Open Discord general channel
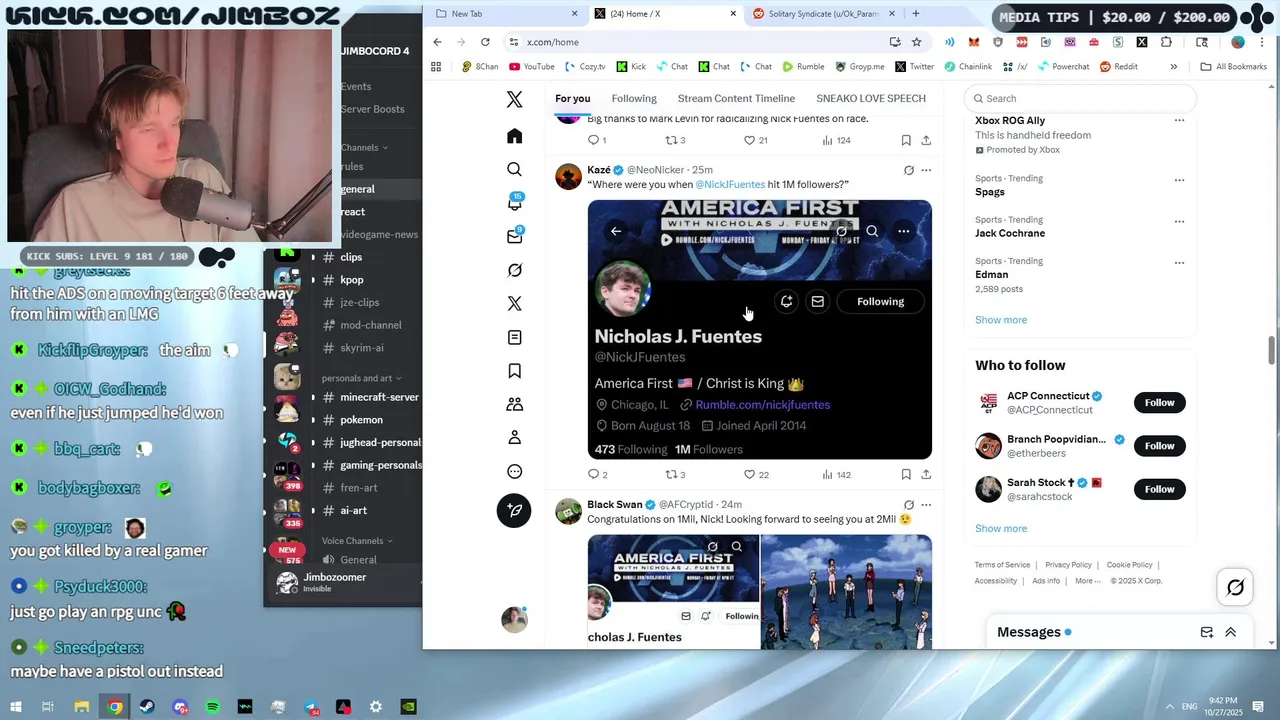The width and height of the screenshot is (1280, 720). coord(358,189)
